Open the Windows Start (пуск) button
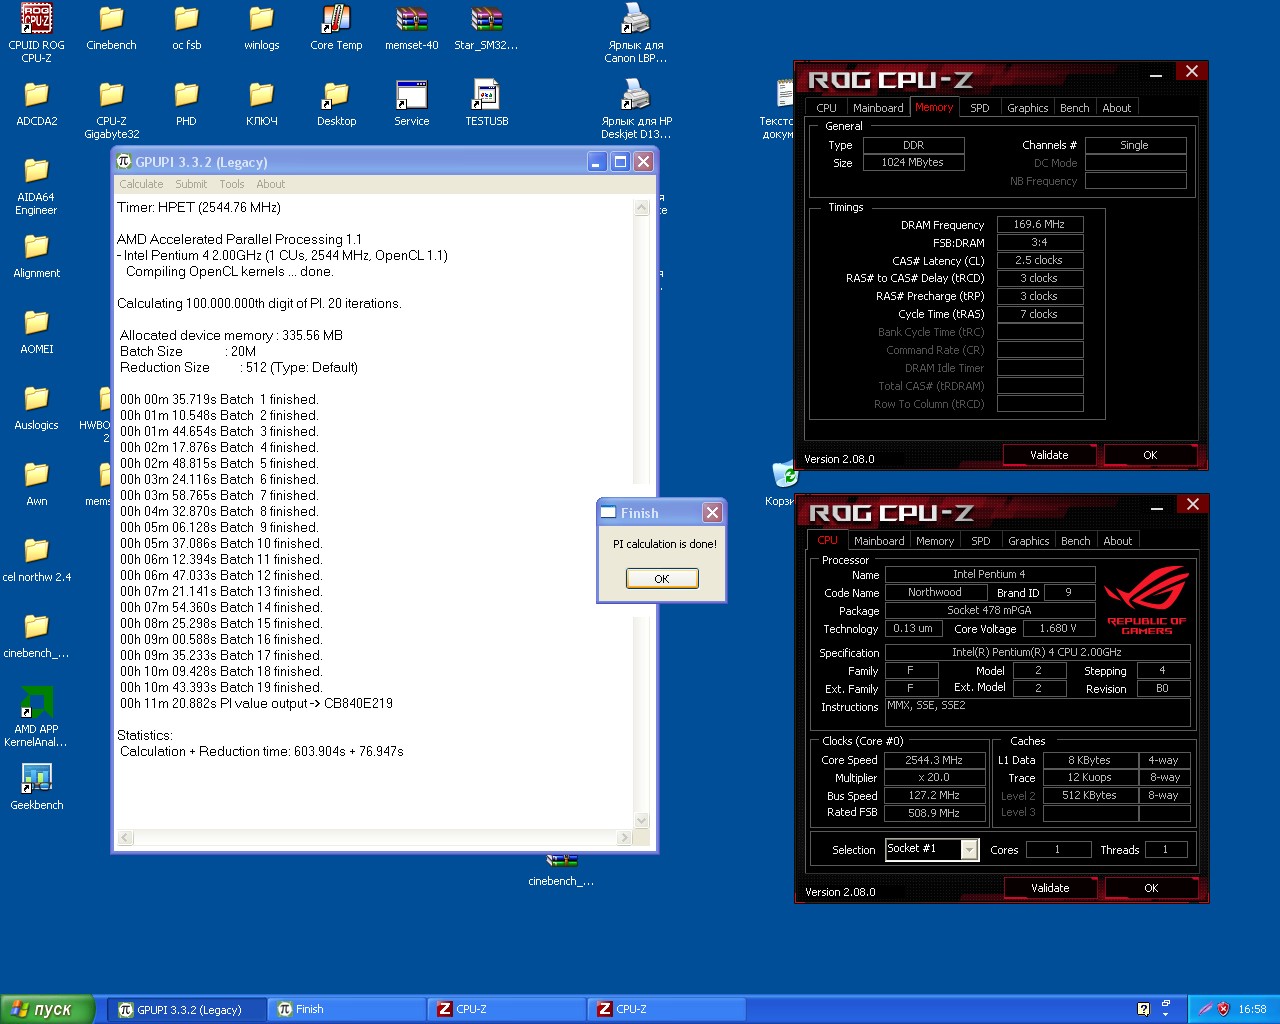Image resolution: width=1280 pixels, height=1024 pixels. click(48, 1009)
